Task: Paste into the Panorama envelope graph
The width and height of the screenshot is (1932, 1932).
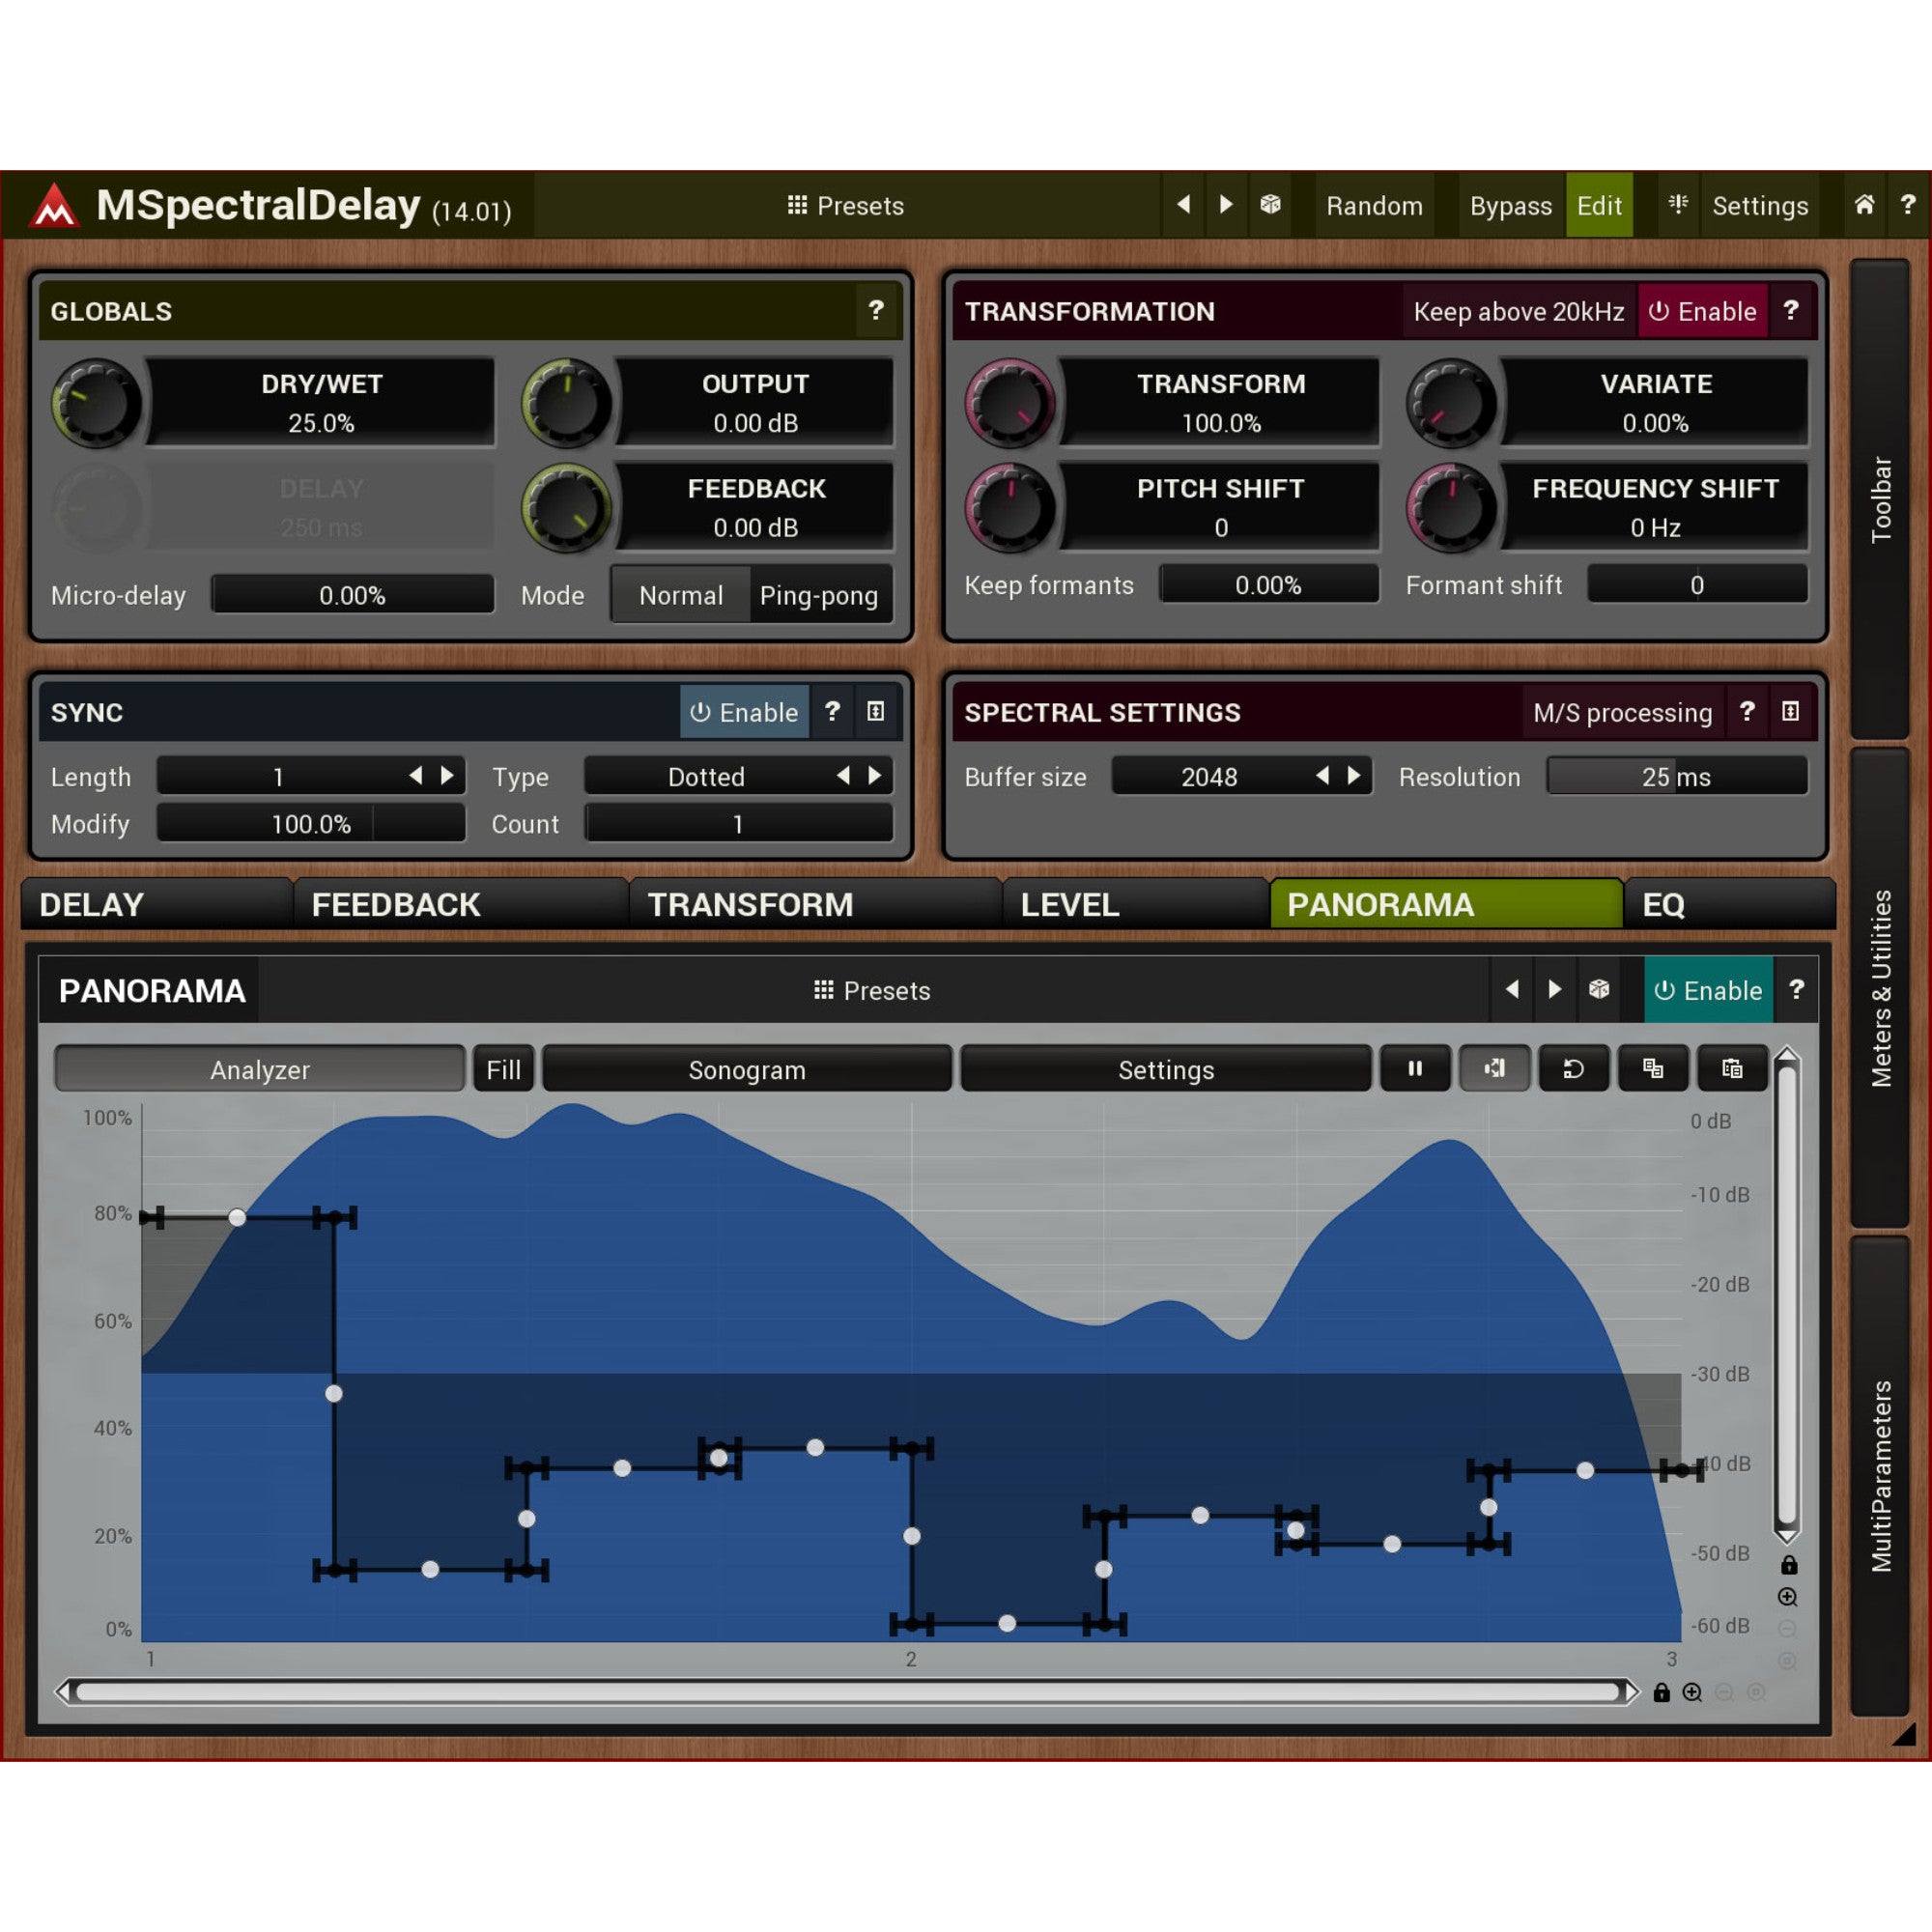Action: point(1732,1069)
